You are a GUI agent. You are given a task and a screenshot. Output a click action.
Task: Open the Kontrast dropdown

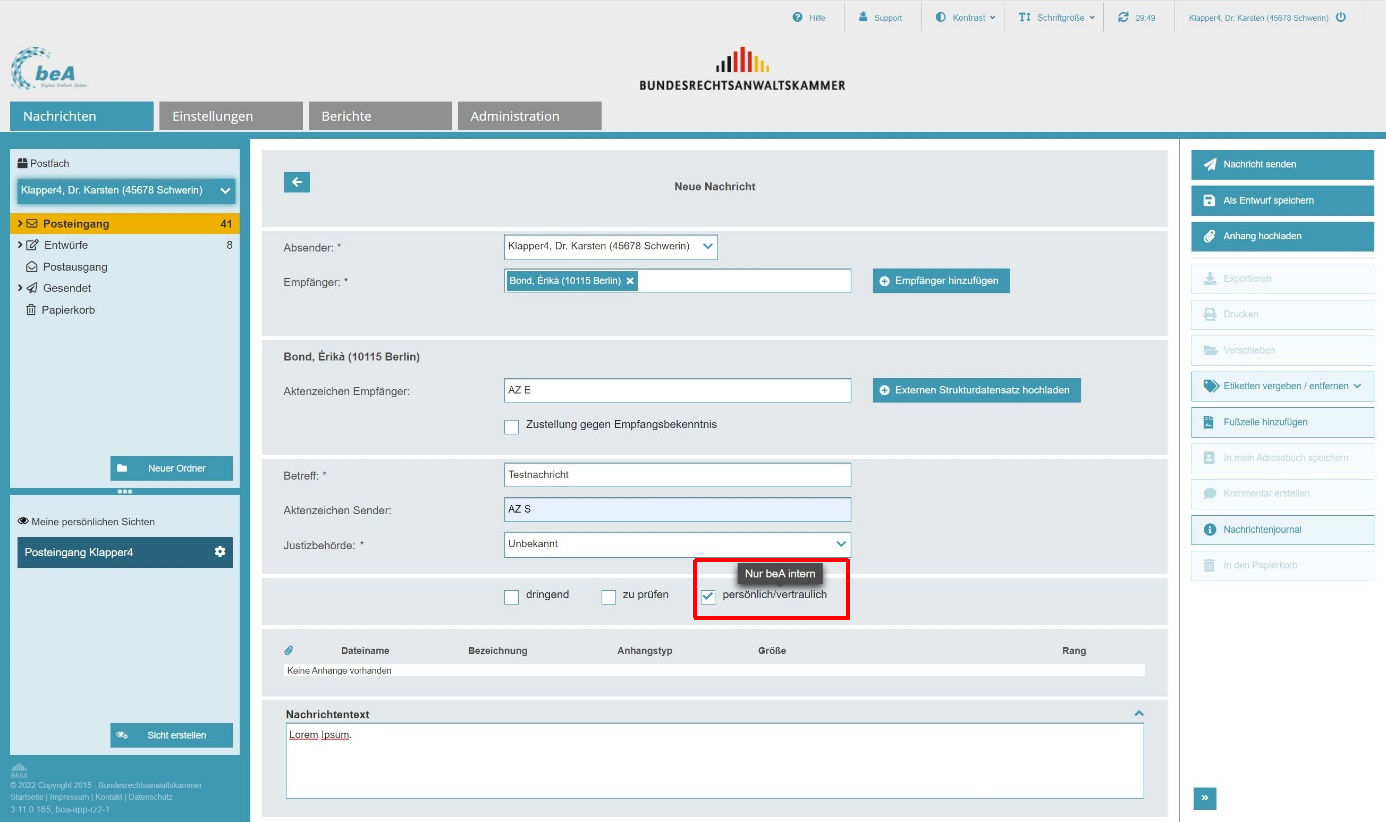tap(965, 17)
